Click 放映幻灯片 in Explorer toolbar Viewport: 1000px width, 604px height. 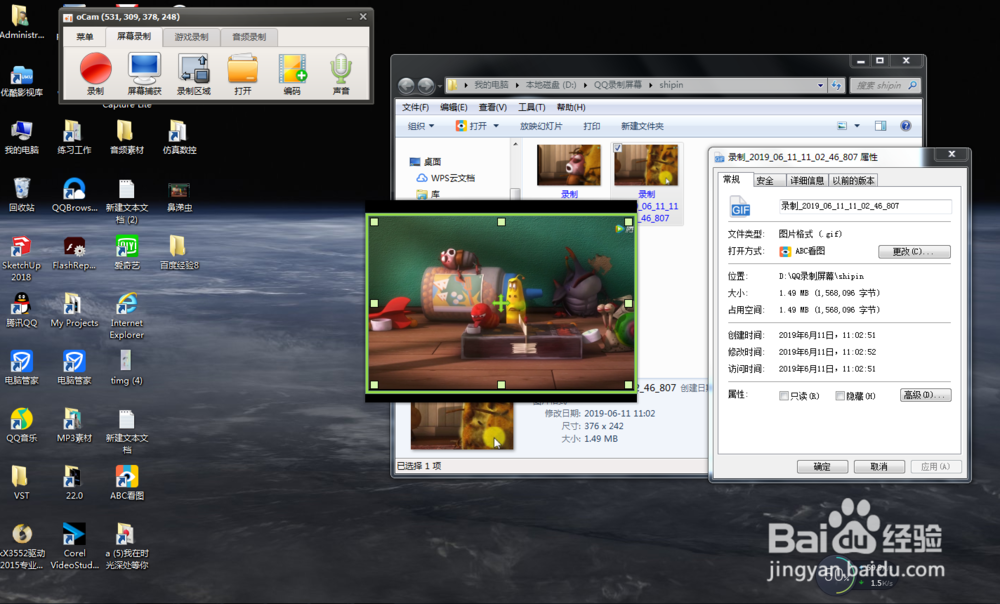pos(541,126)
